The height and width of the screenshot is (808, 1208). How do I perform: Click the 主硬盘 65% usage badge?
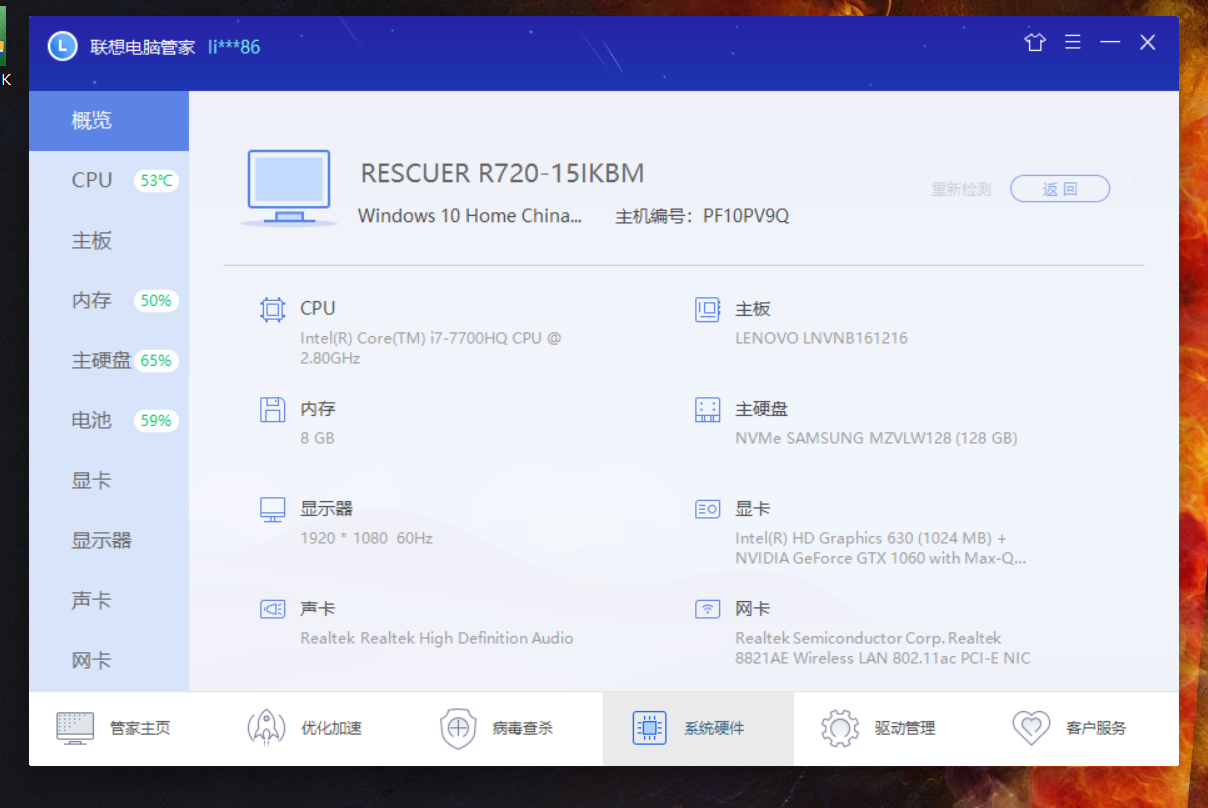click(156, 361)
